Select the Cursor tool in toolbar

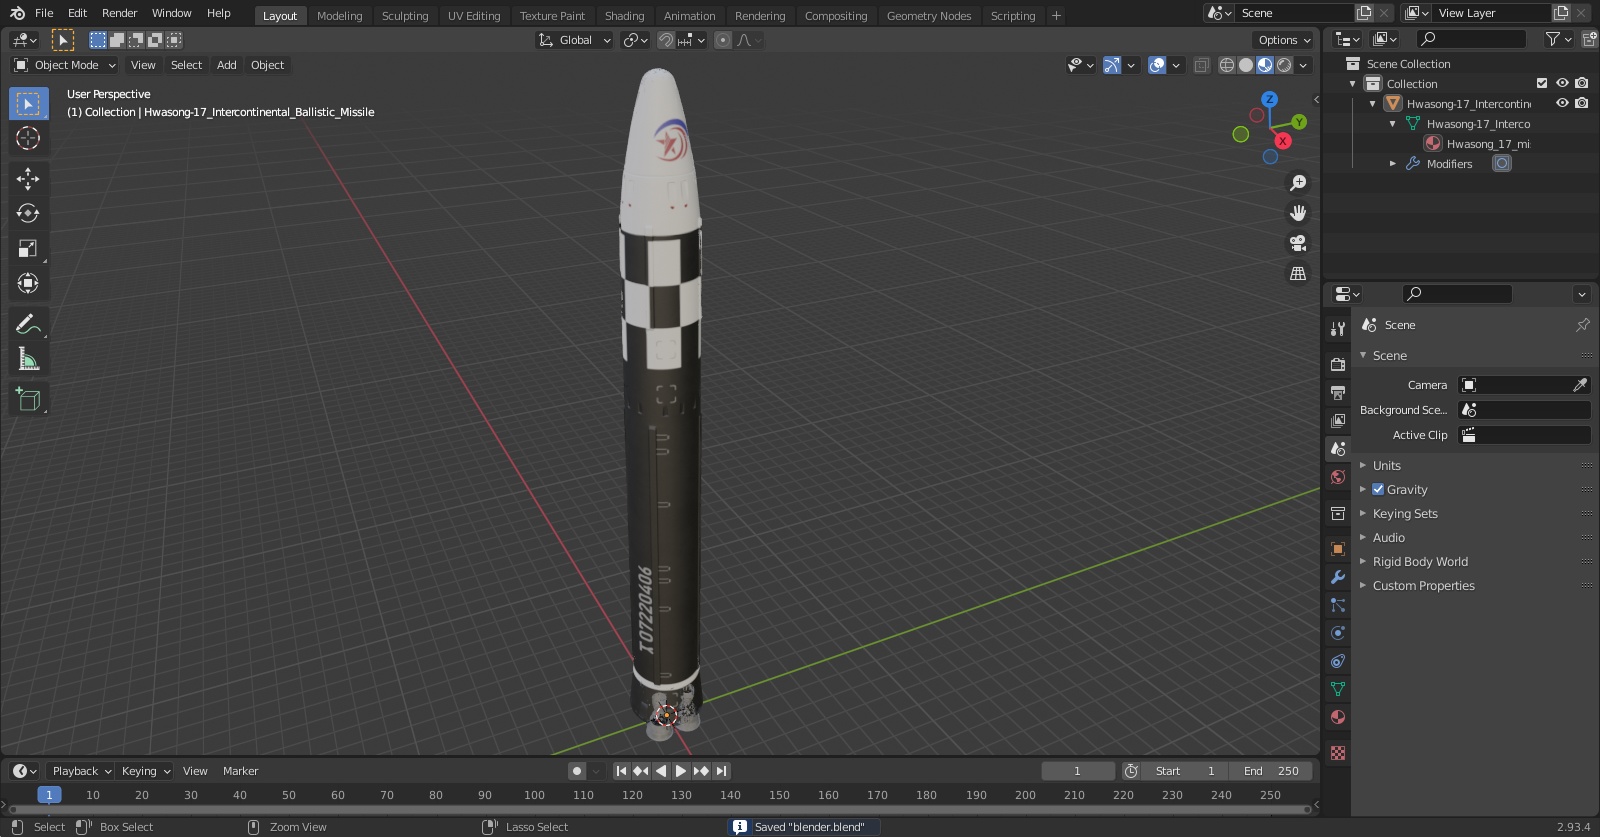28,138
